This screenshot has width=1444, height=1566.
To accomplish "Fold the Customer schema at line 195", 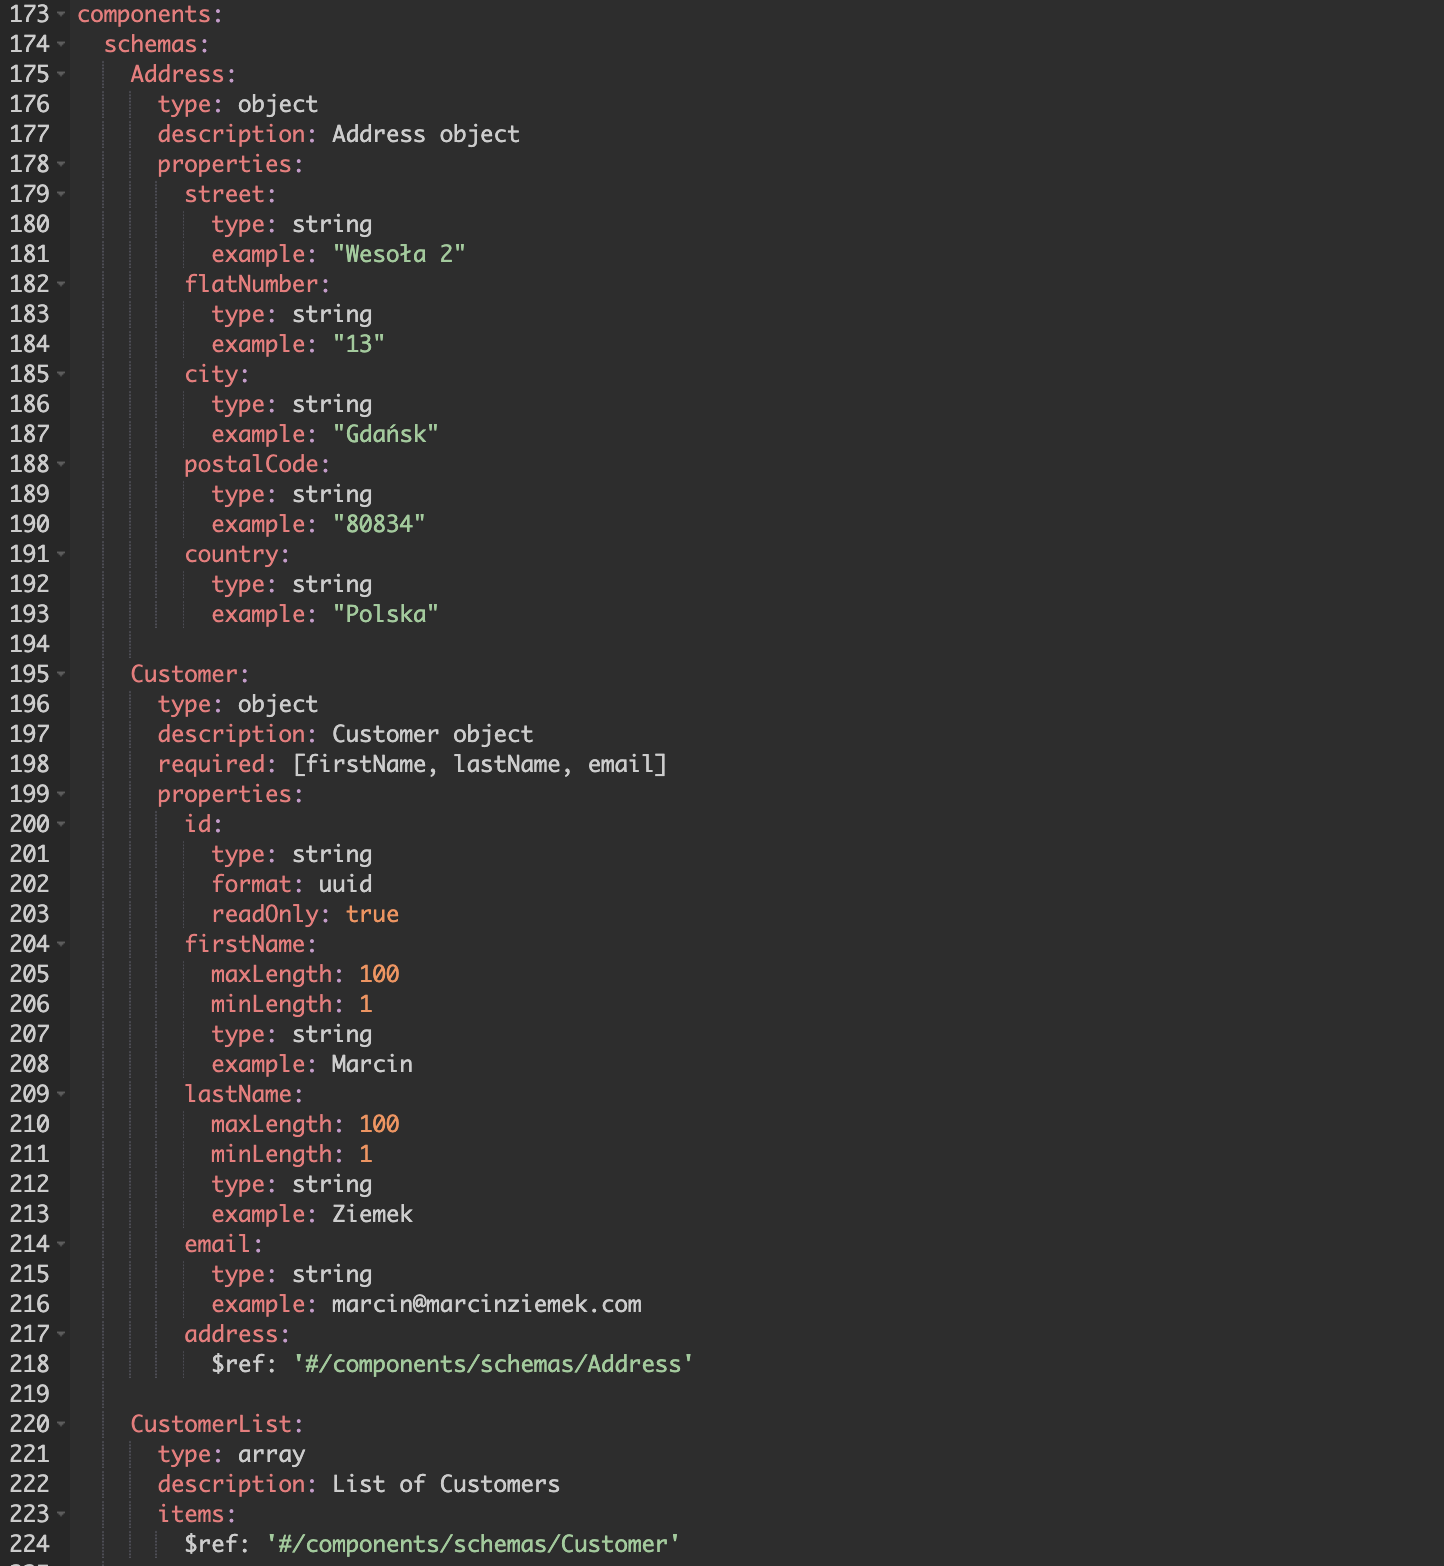I will click(x=61, y=675).
